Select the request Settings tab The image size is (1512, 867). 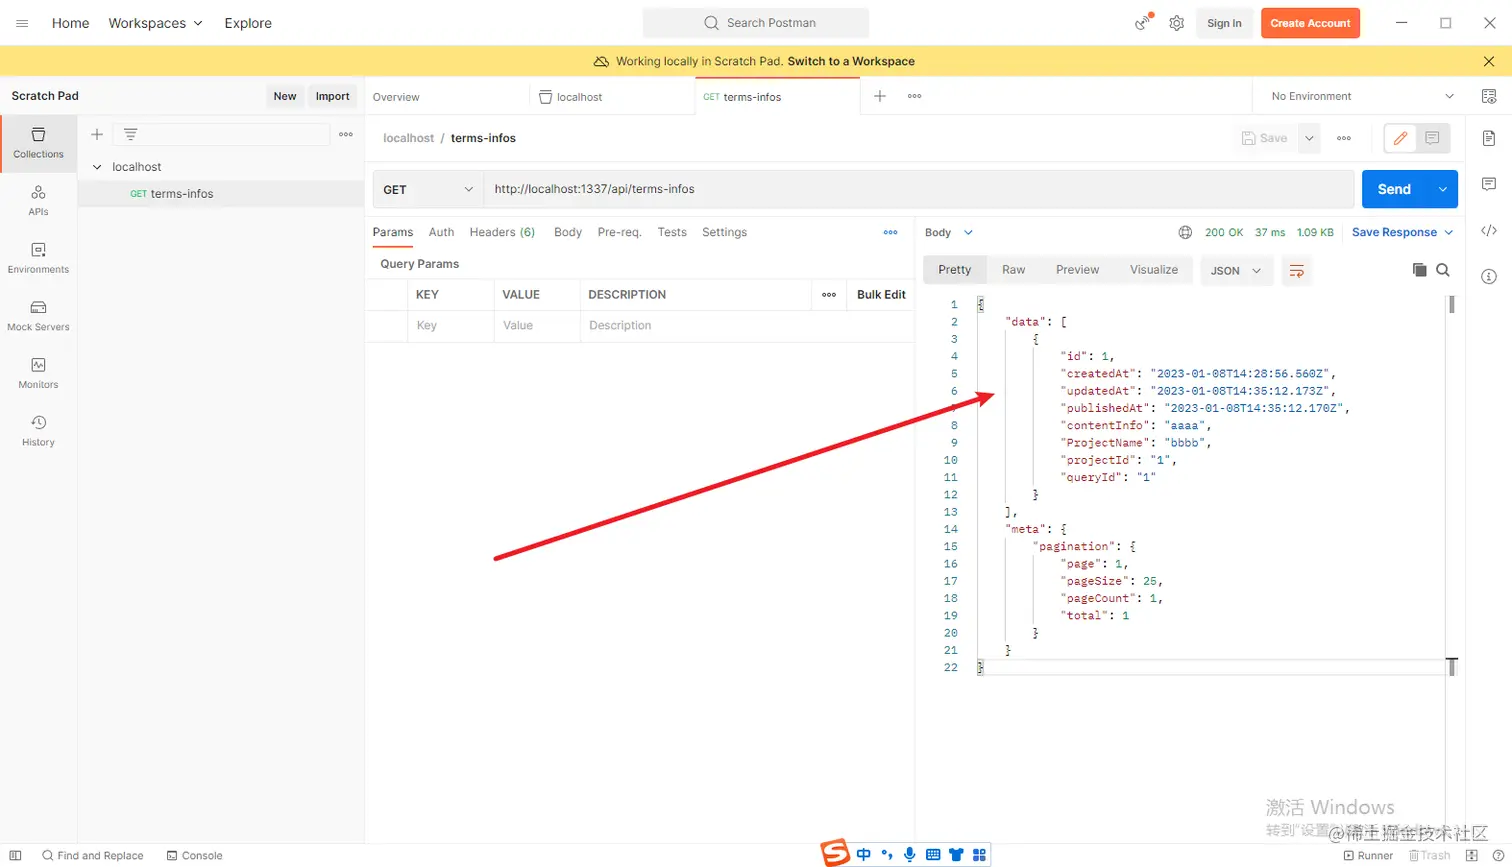pos(724,232)
